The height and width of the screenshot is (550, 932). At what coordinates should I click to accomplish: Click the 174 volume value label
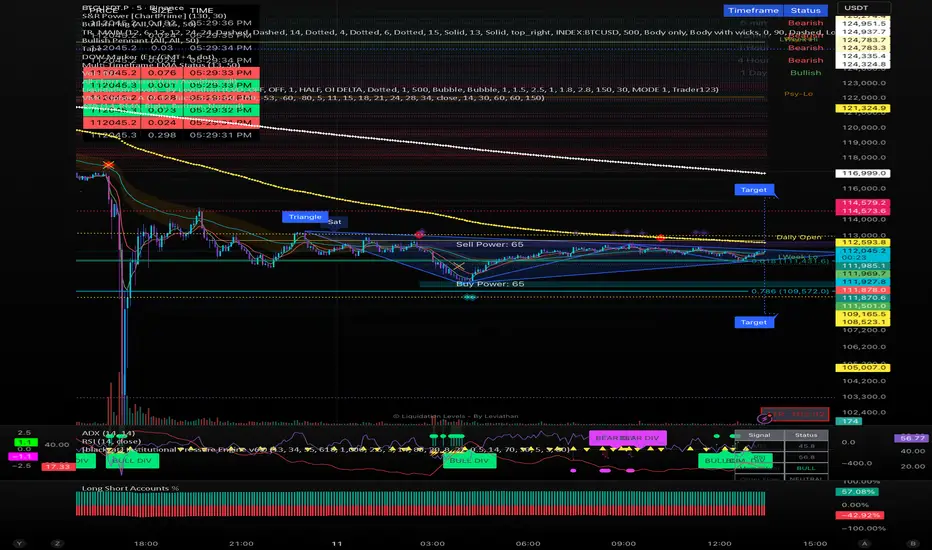(x=849, y=421)
